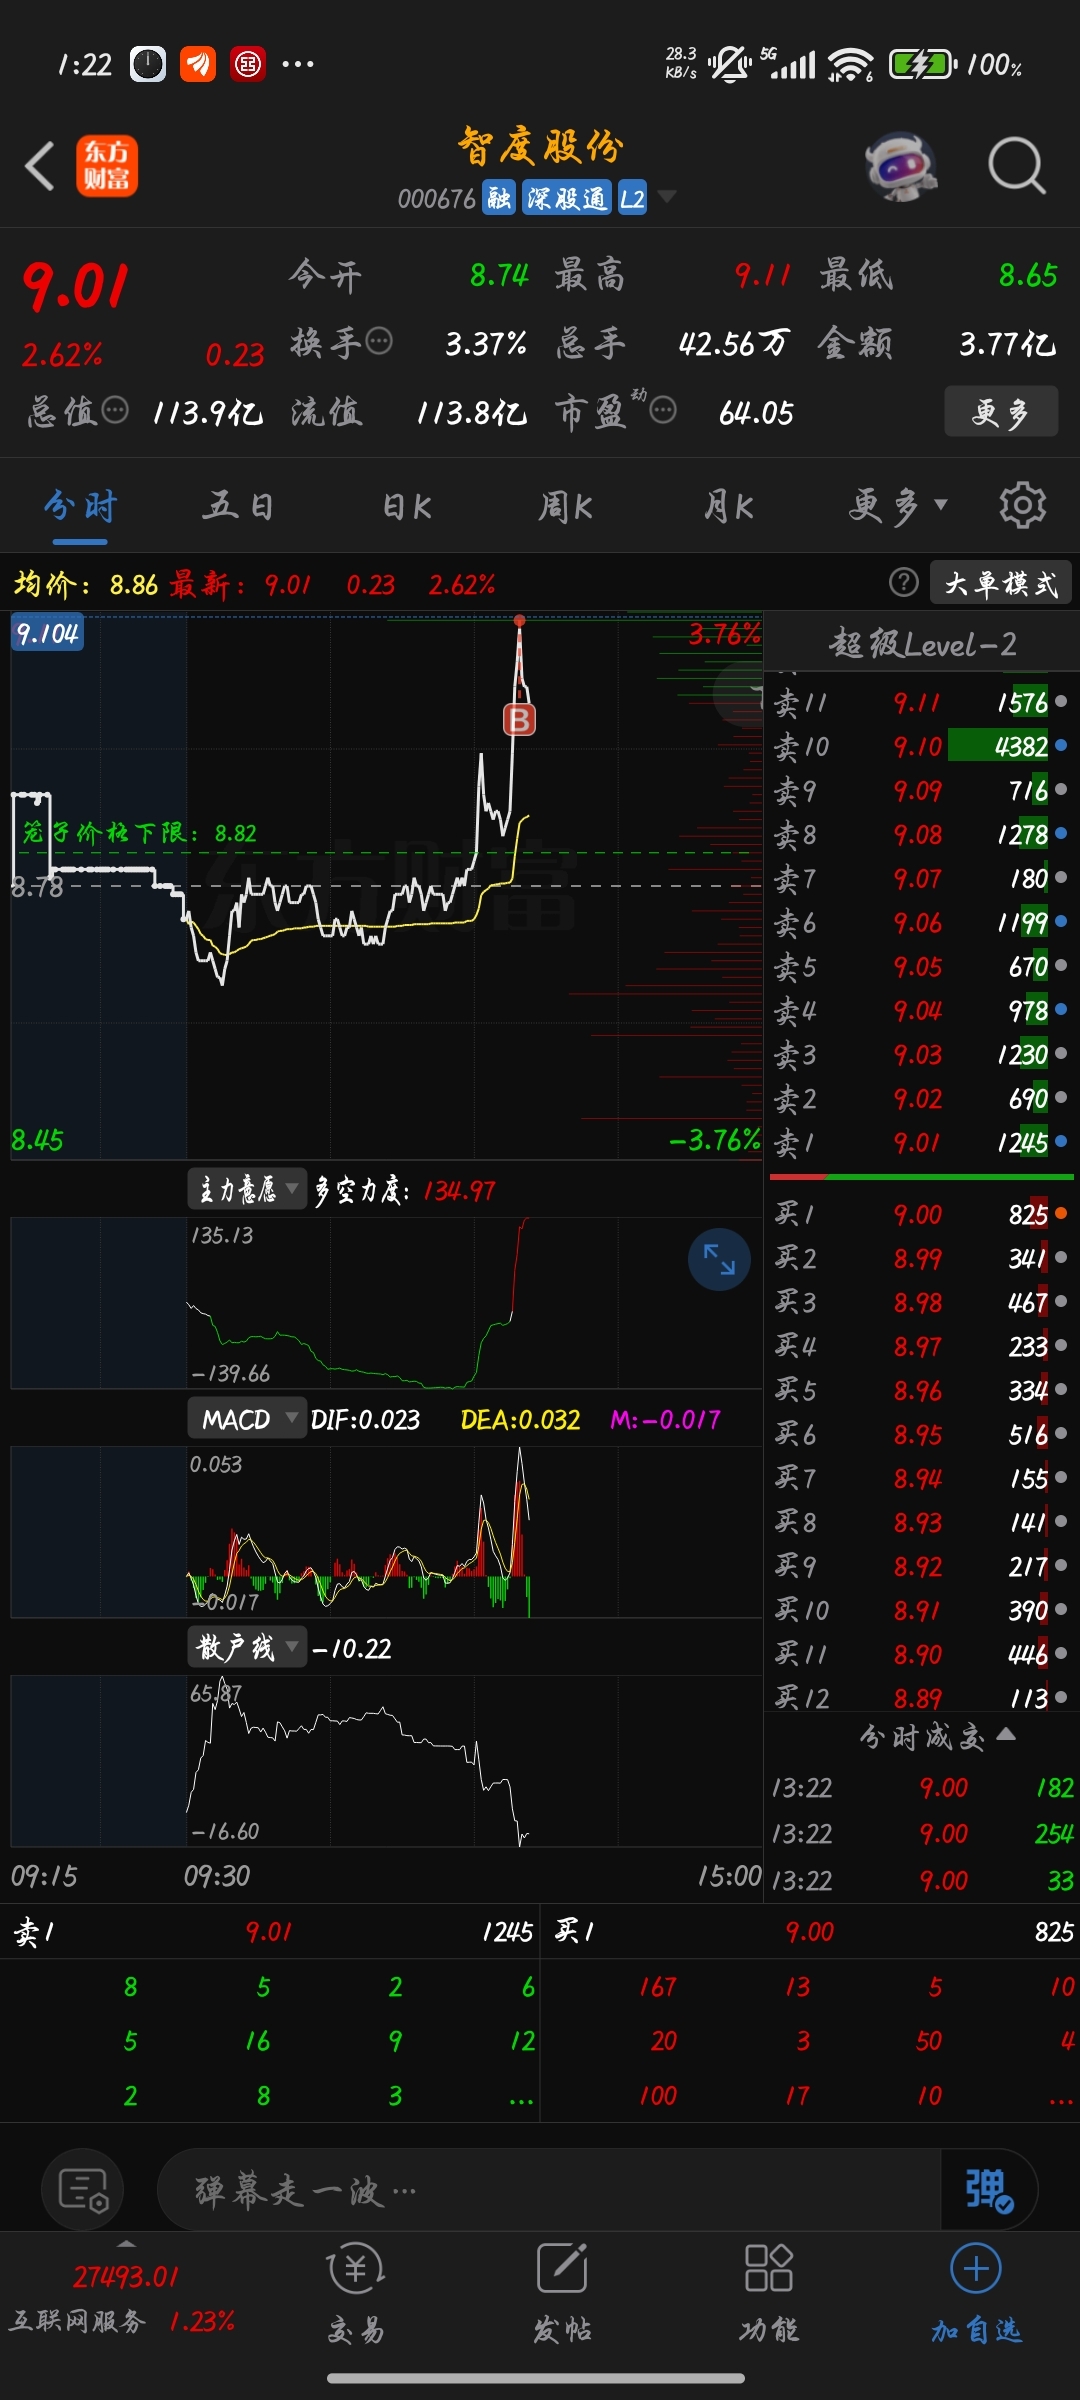Tap the 融 margin trading badge
The image size is (1080, 2400).
[498, 198]
